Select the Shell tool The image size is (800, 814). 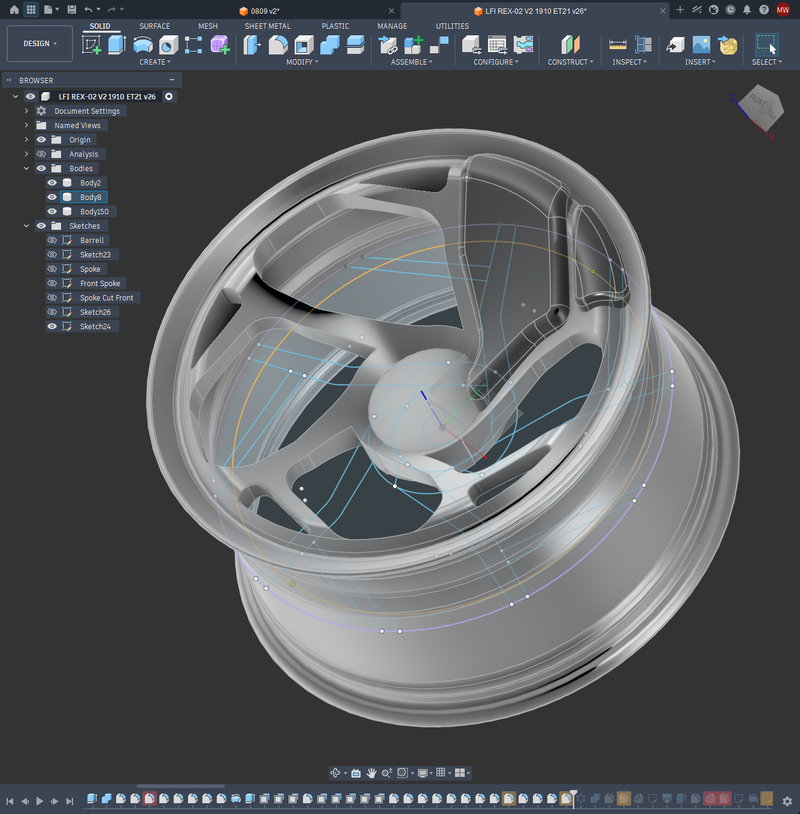pyautogui.click(x=304, y=45)
